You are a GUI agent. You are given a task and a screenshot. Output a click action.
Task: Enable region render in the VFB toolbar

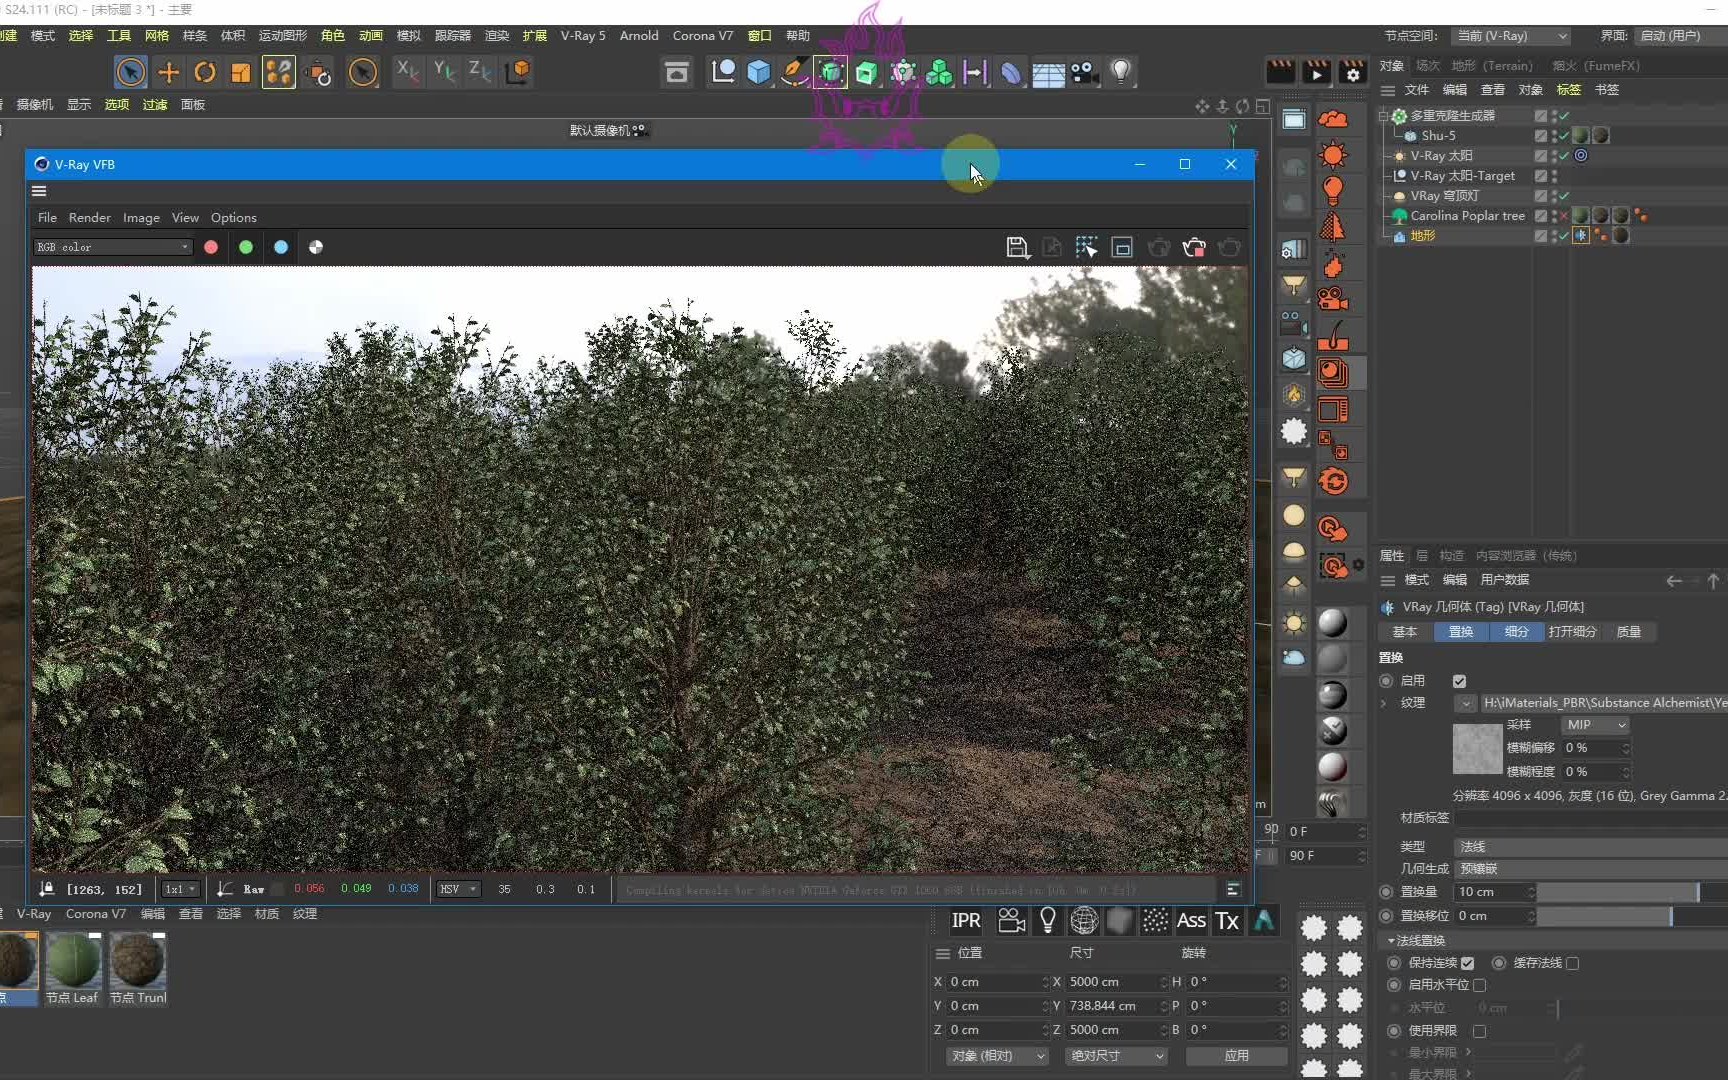tap(1087, 247)
